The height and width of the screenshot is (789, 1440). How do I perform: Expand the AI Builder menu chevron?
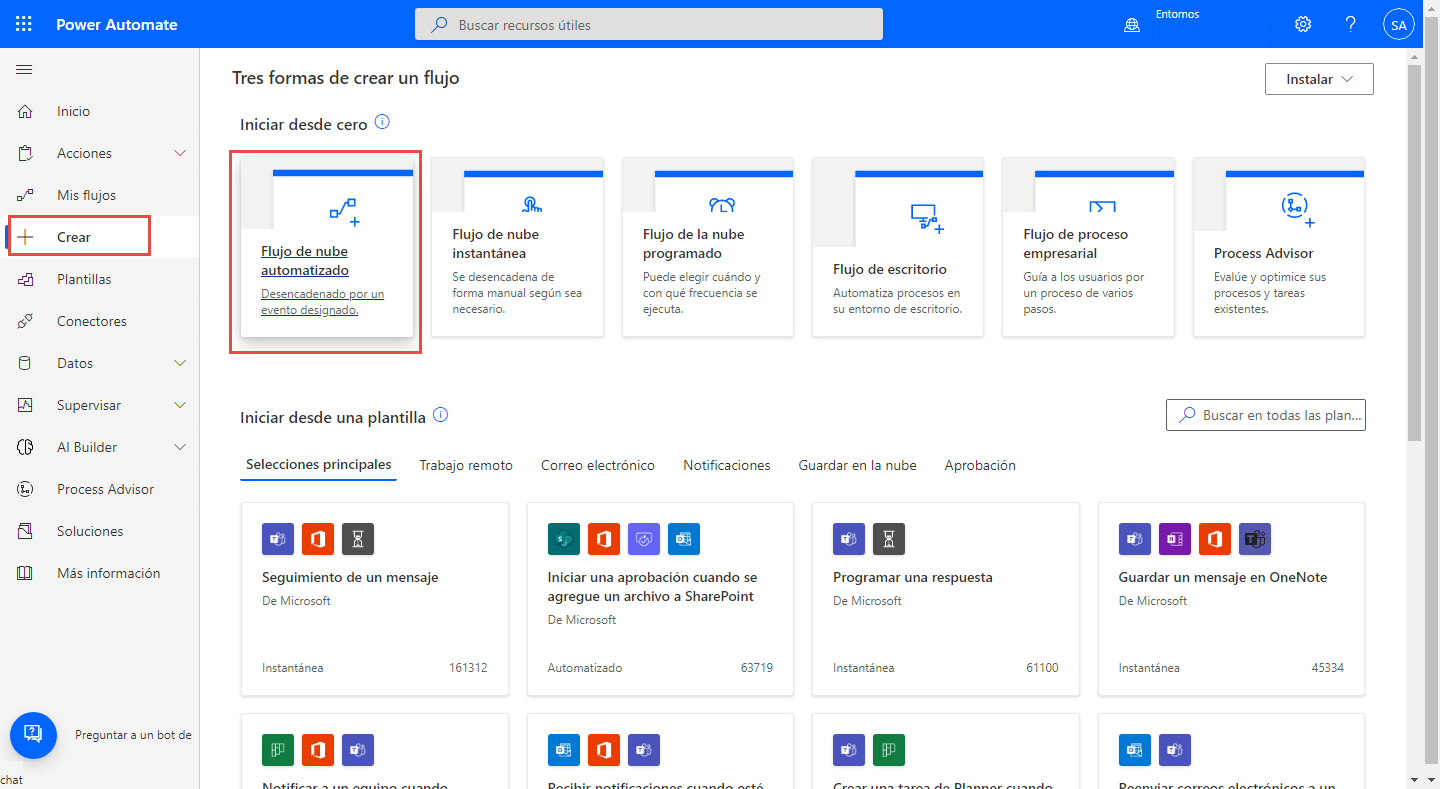click(x=180, y=447)
